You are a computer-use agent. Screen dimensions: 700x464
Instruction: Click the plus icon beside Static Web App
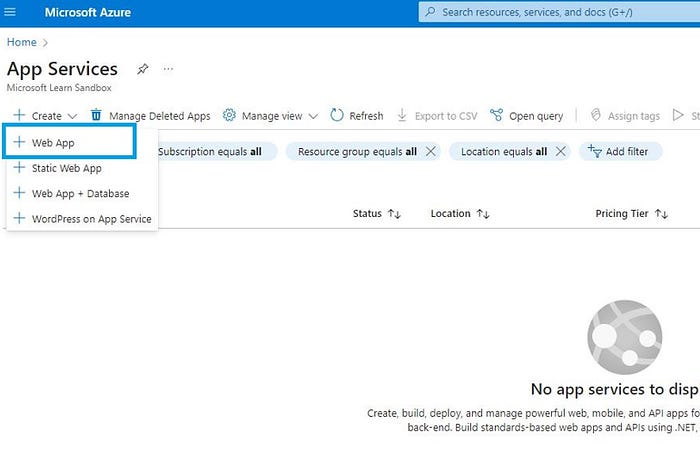[x=19, y=167]
